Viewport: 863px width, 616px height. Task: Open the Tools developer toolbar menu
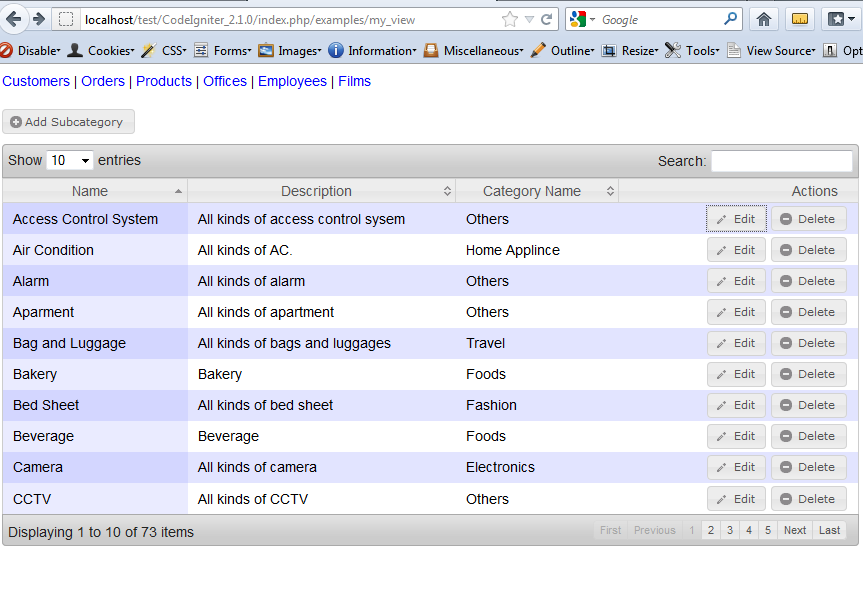coord(692,51)
